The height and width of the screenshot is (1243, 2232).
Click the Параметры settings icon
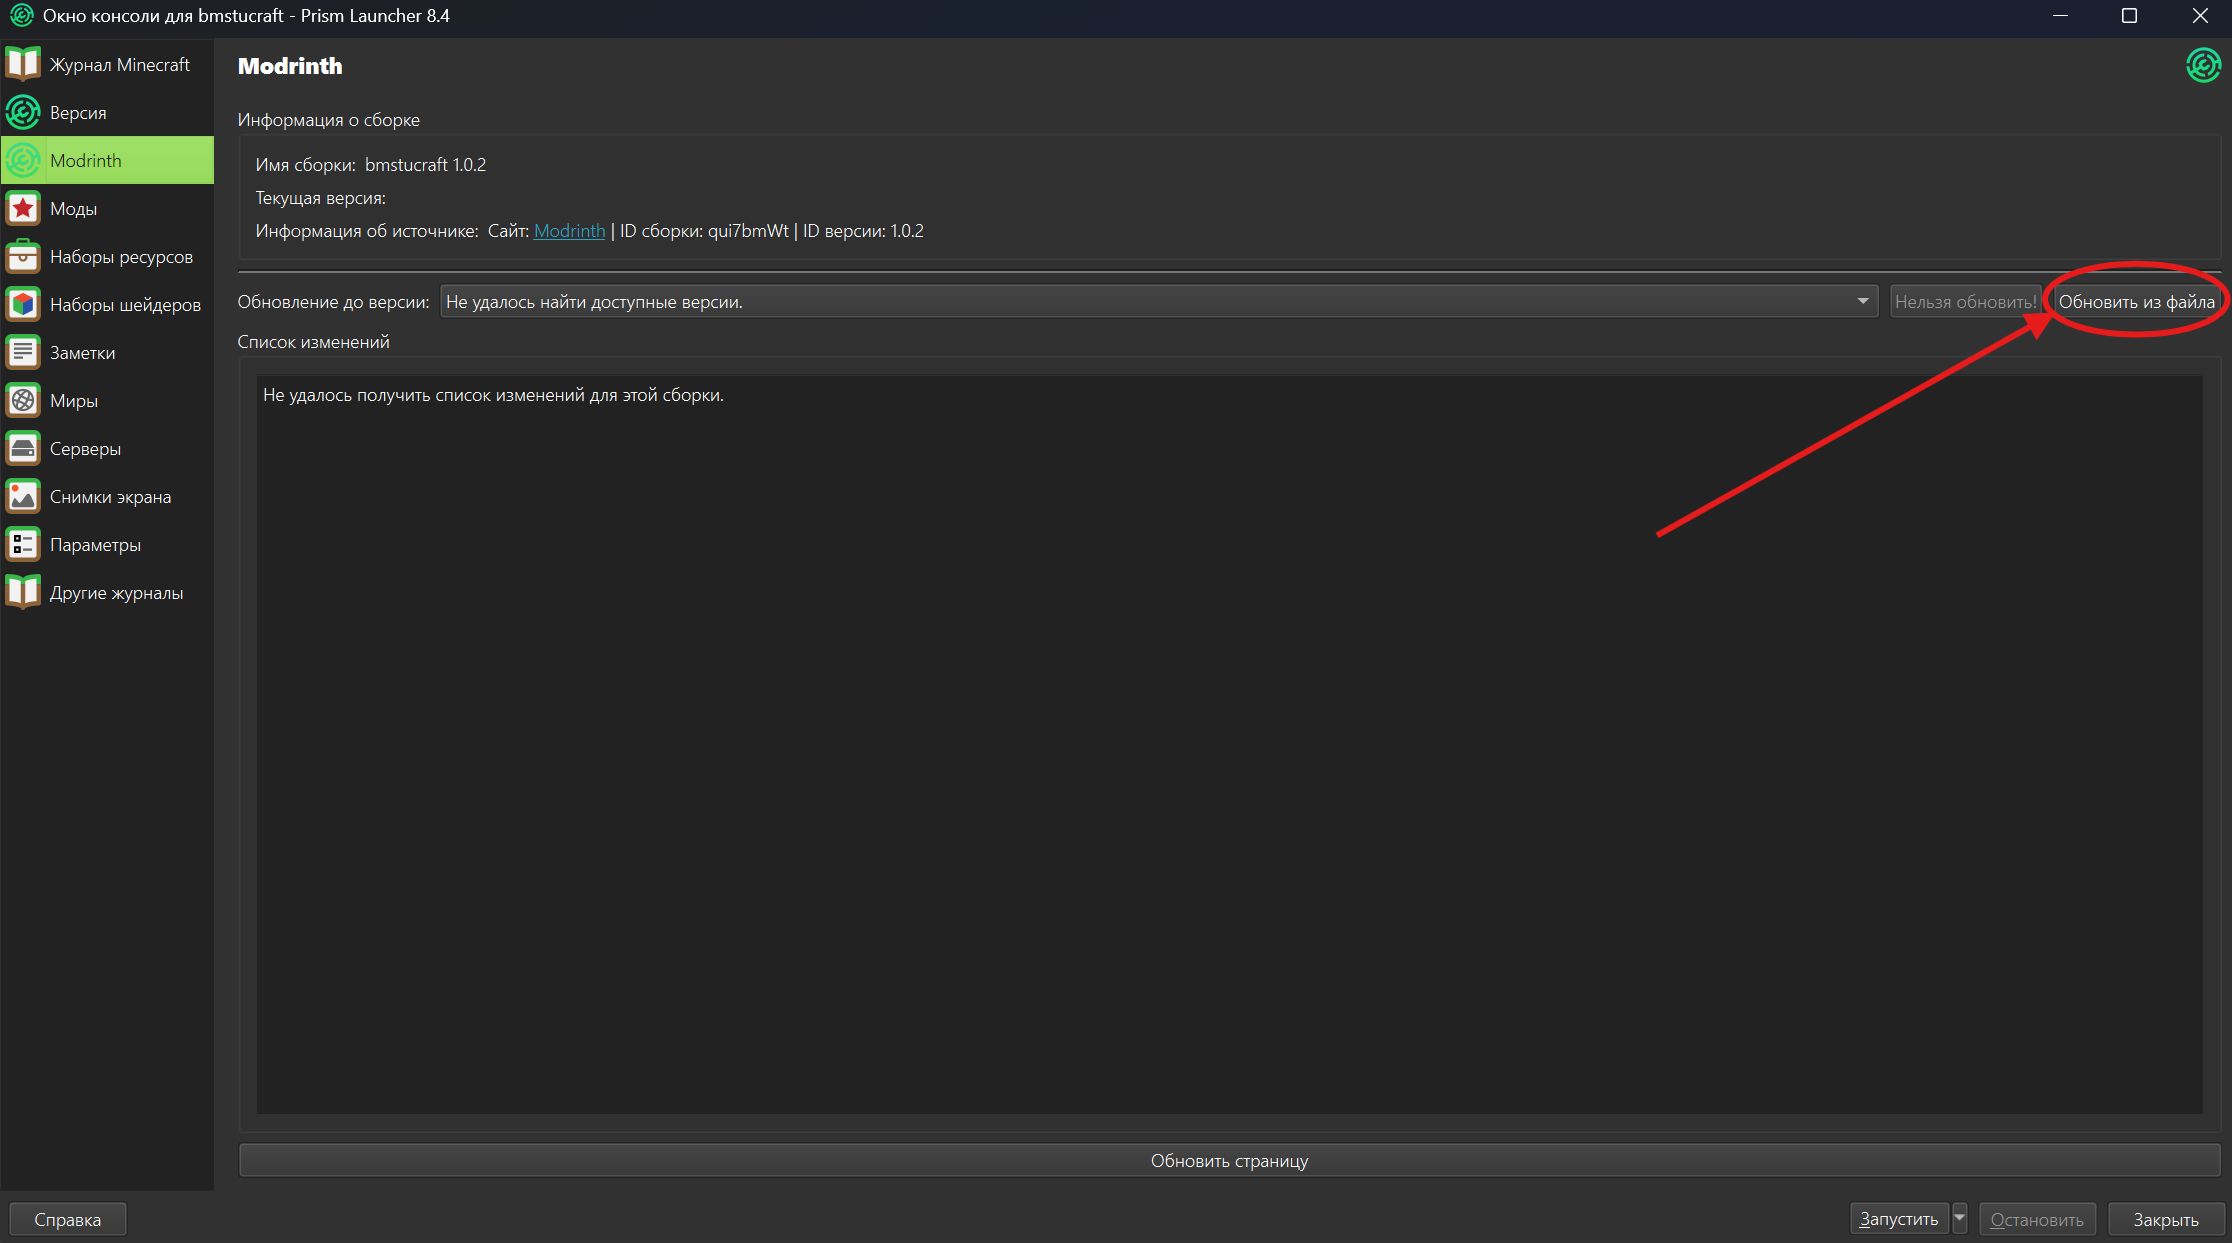[23, 544]
